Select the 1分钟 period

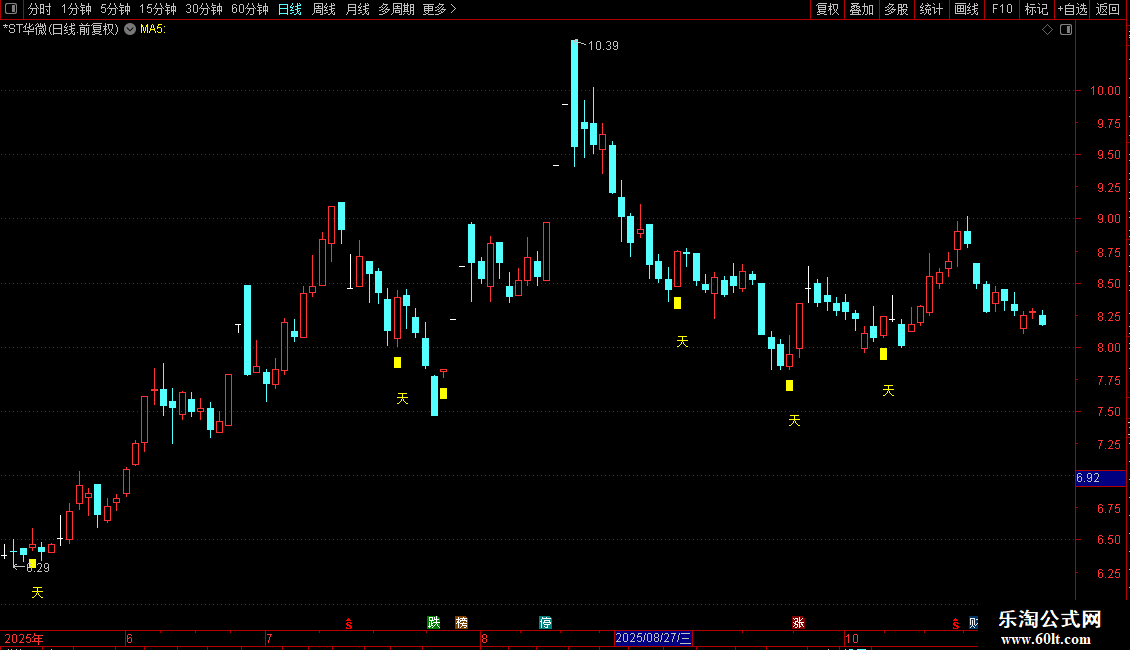(x=76, y=9)
